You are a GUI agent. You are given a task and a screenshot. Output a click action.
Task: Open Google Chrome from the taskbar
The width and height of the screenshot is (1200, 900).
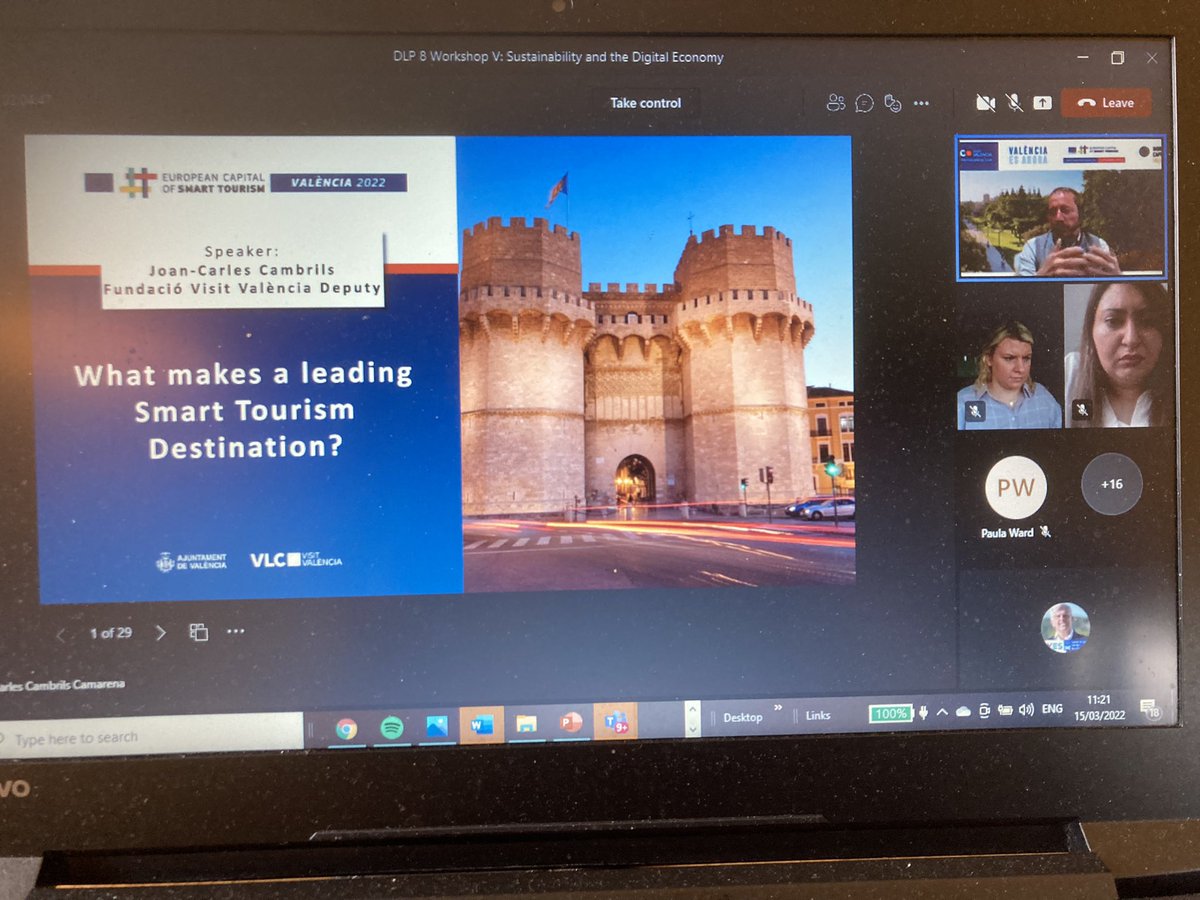346,729
